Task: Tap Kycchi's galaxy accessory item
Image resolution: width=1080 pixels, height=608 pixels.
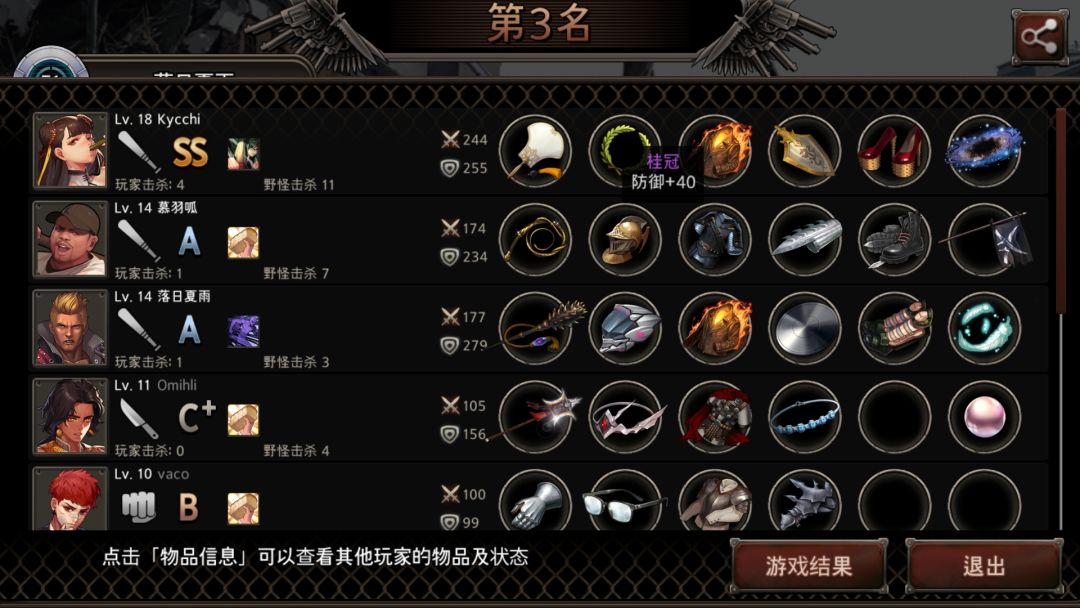Action: click(x=984, y=151)
